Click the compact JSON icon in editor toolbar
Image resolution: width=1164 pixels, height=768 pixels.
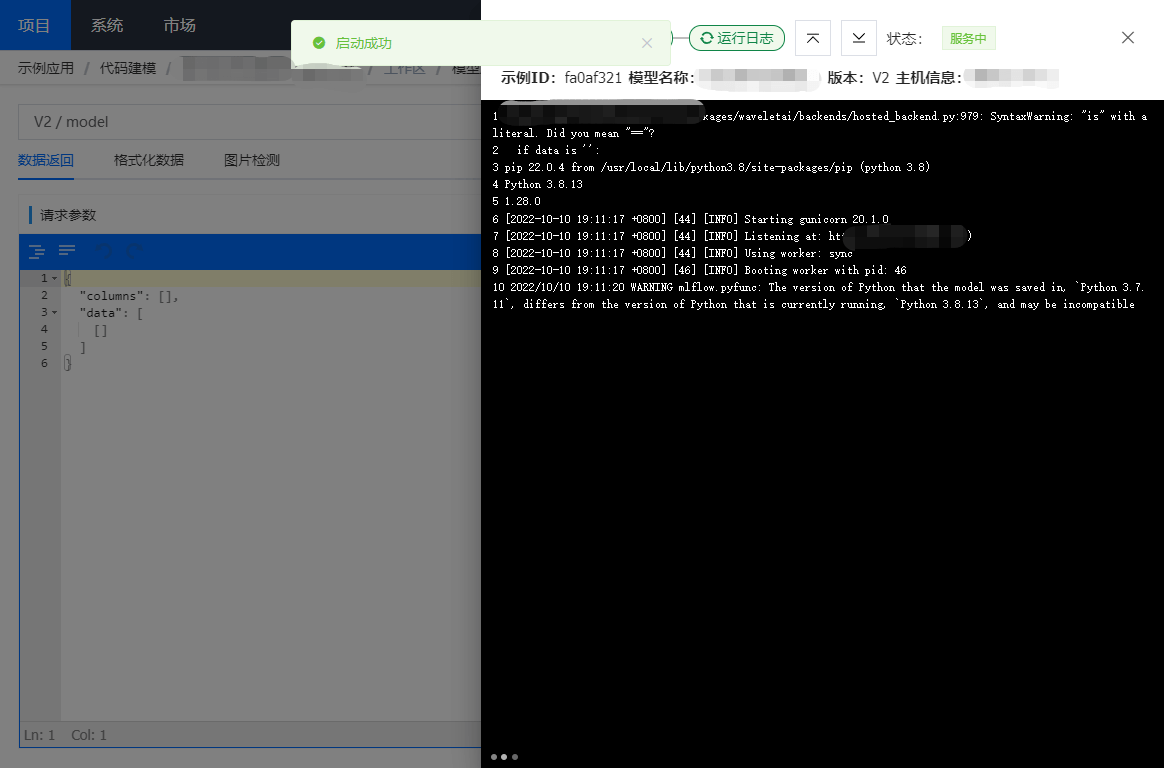tap(67, 252)
